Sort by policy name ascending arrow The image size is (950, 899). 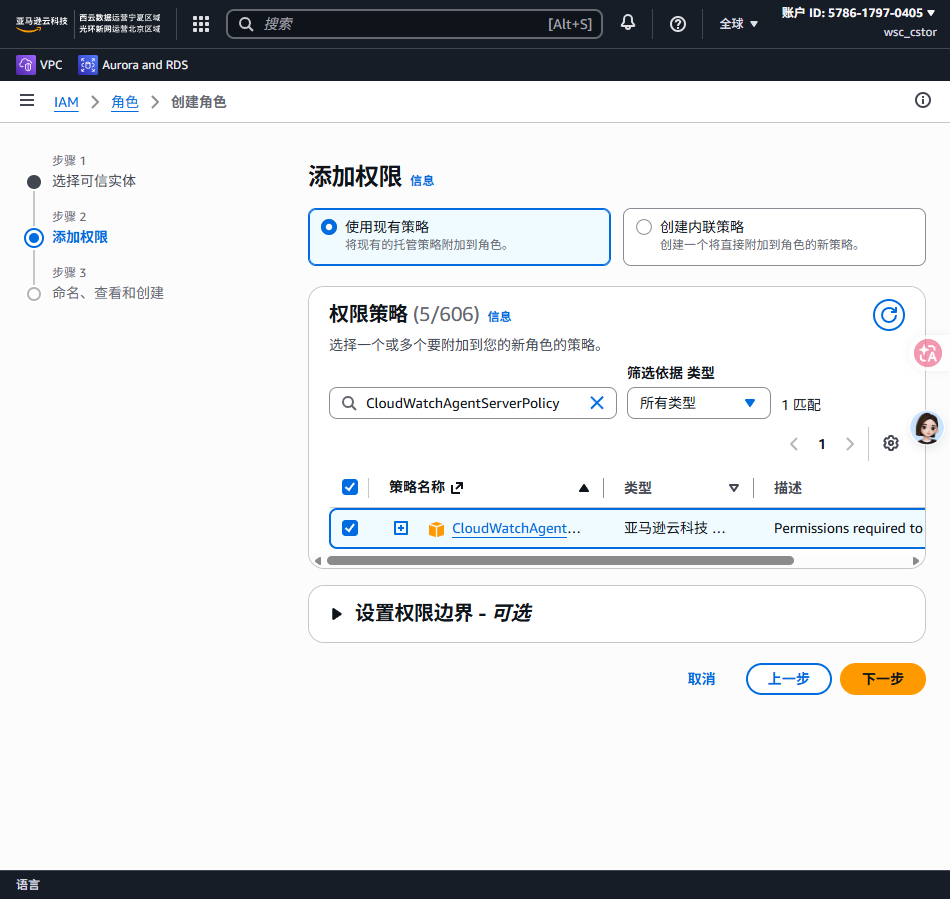(x=583, y=488)
